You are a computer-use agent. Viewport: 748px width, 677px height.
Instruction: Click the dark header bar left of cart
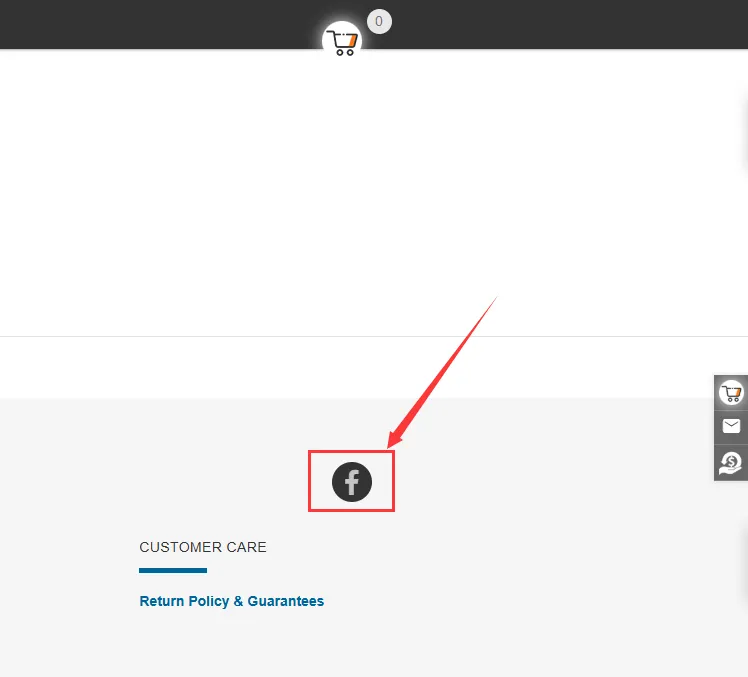pyautogui.click(x=150, y=24)
